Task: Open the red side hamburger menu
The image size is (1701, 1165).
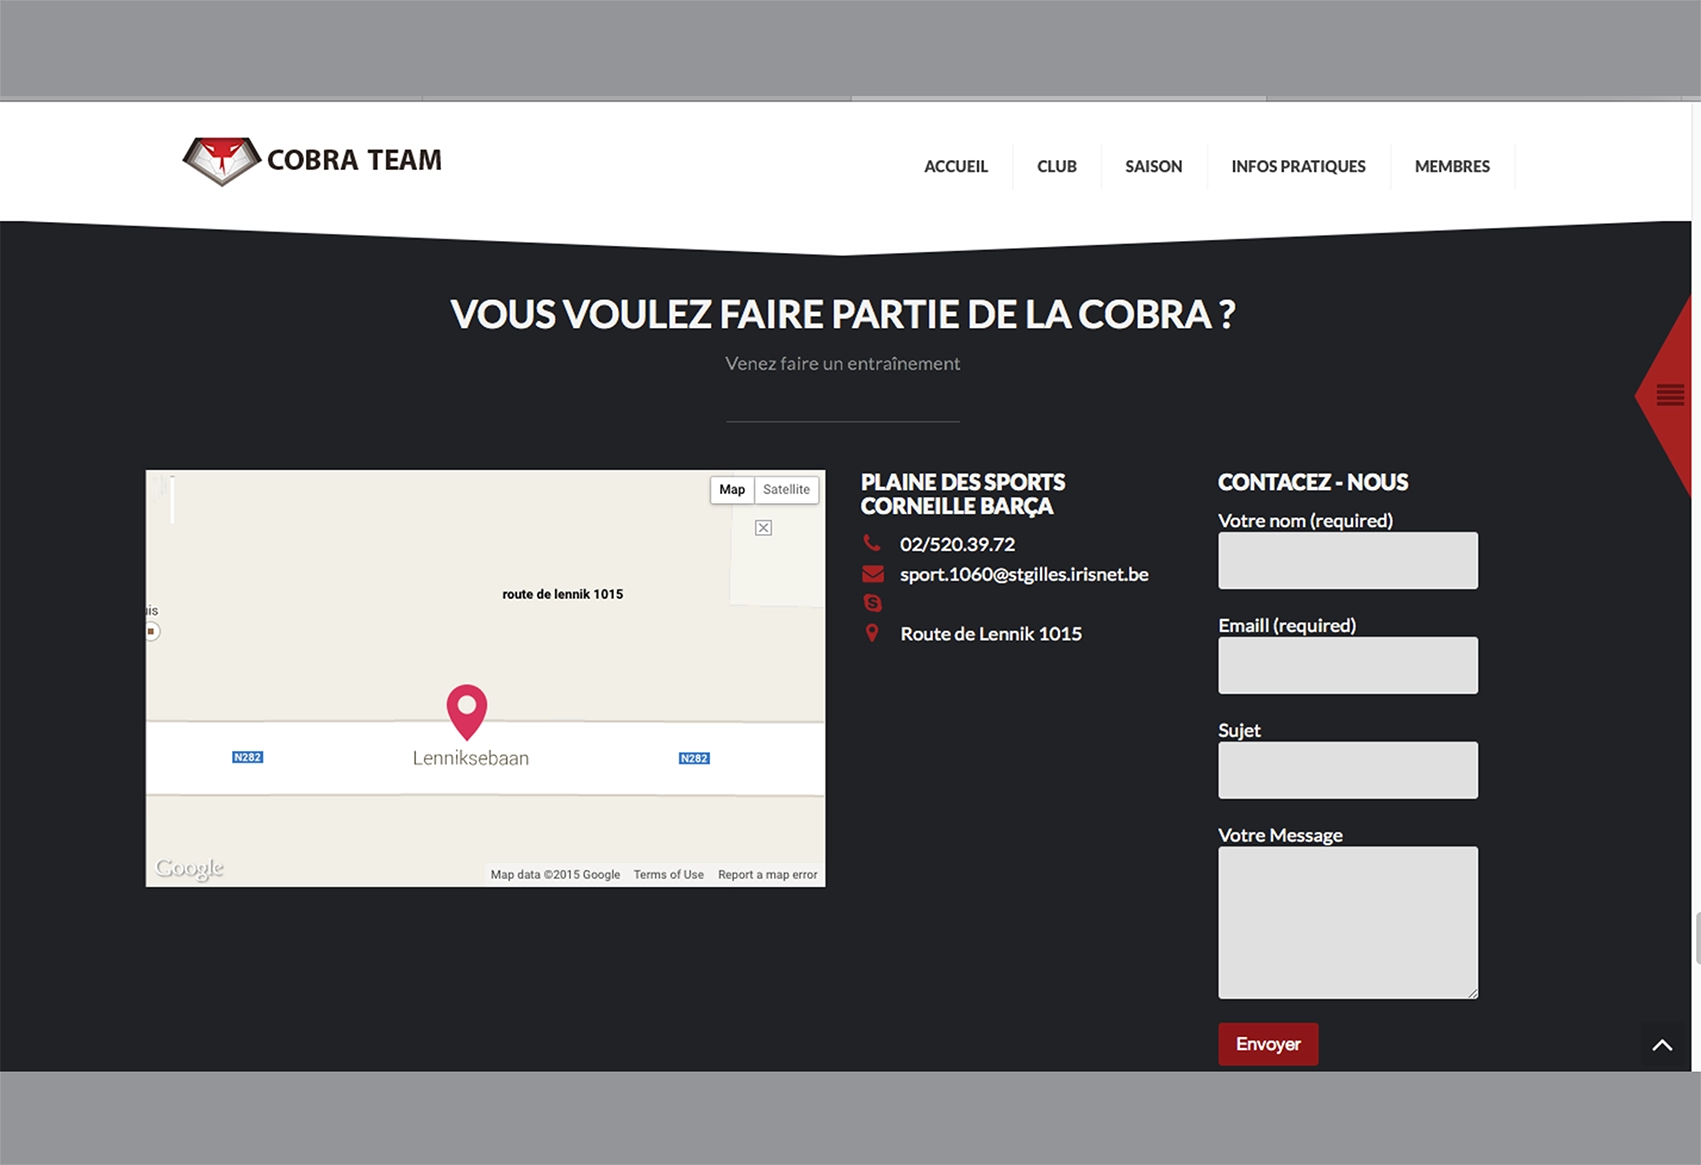Action: (x=1669, y=395)
